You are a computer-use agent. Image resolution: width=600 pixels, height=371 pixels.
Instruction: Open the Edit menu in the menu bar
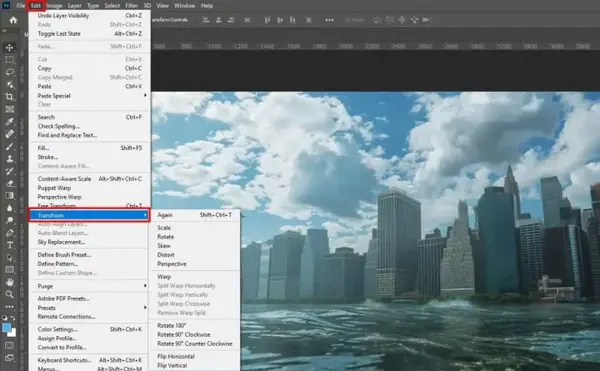(x=36, y=6)
